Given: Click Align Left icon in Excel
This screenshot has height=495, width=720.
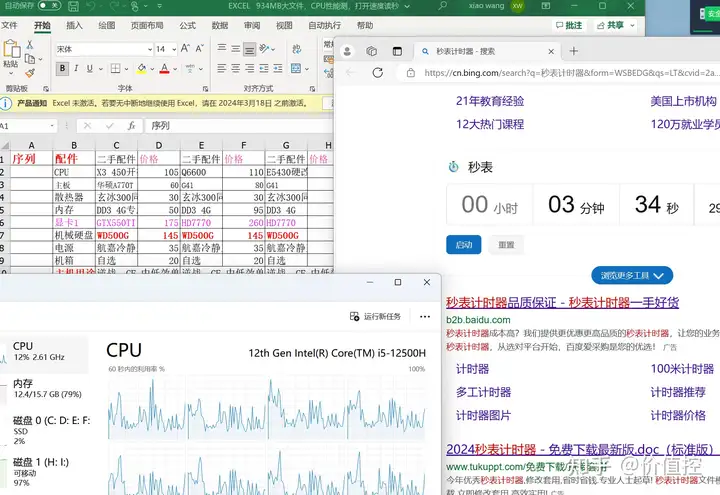Looking at the screenshot, I should pos(222,68).
